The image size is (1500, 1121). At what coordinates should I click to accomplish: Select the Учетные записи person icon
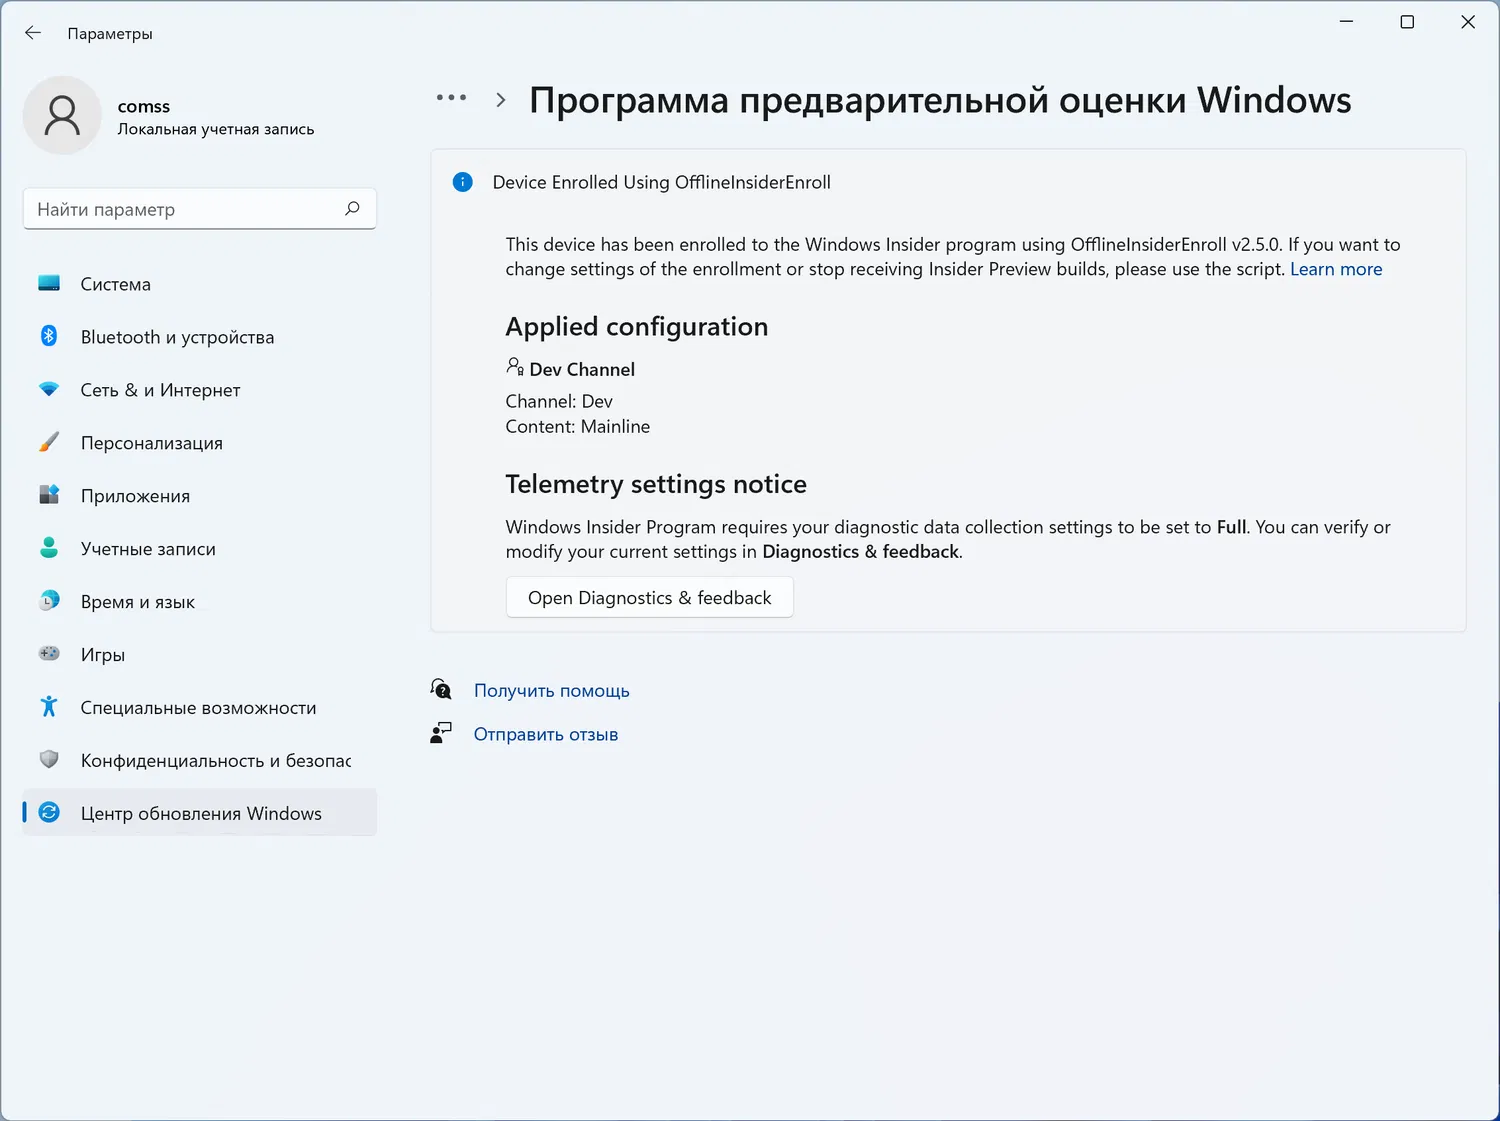pos(49,548)
